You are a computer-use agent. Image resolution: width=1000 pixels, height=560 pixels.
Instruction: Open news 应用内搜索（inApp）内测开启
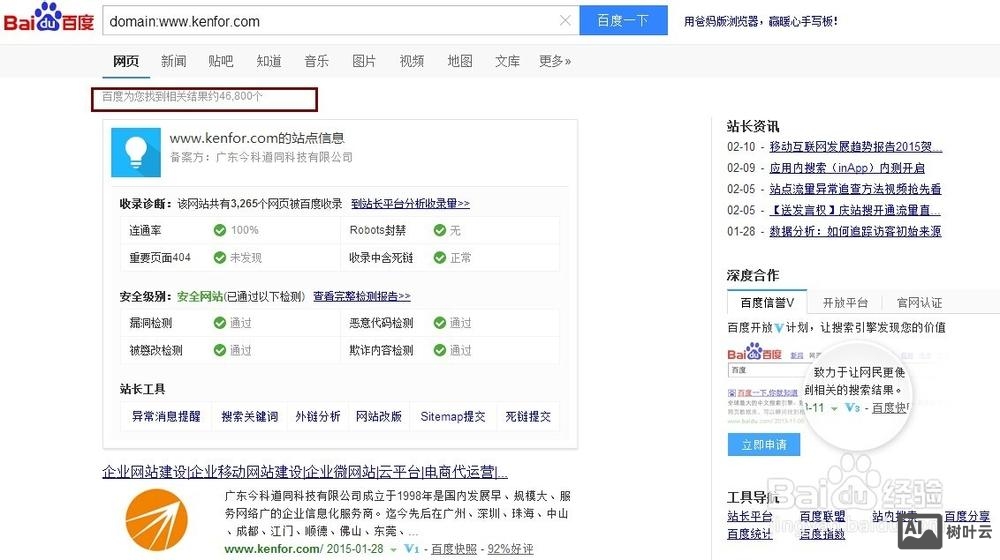[x=847, y=168]
